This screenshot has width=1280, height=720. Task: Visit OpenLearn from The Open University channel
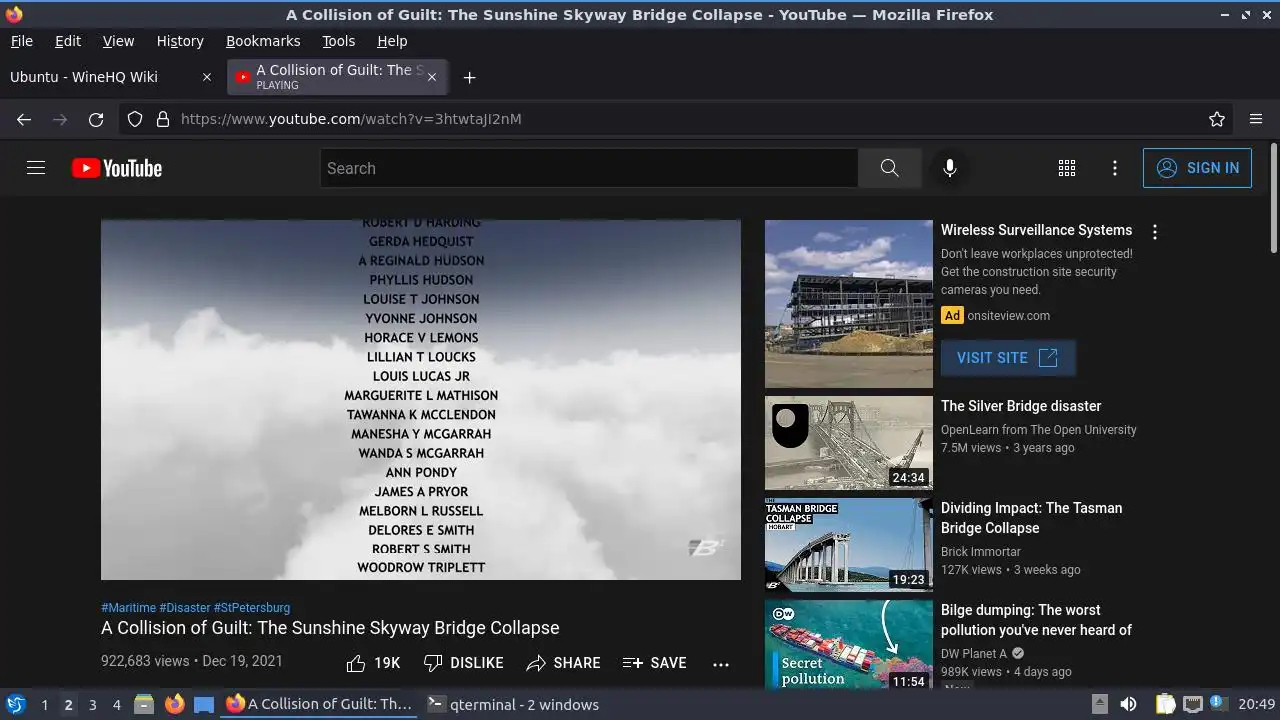tap(1039, 430)
